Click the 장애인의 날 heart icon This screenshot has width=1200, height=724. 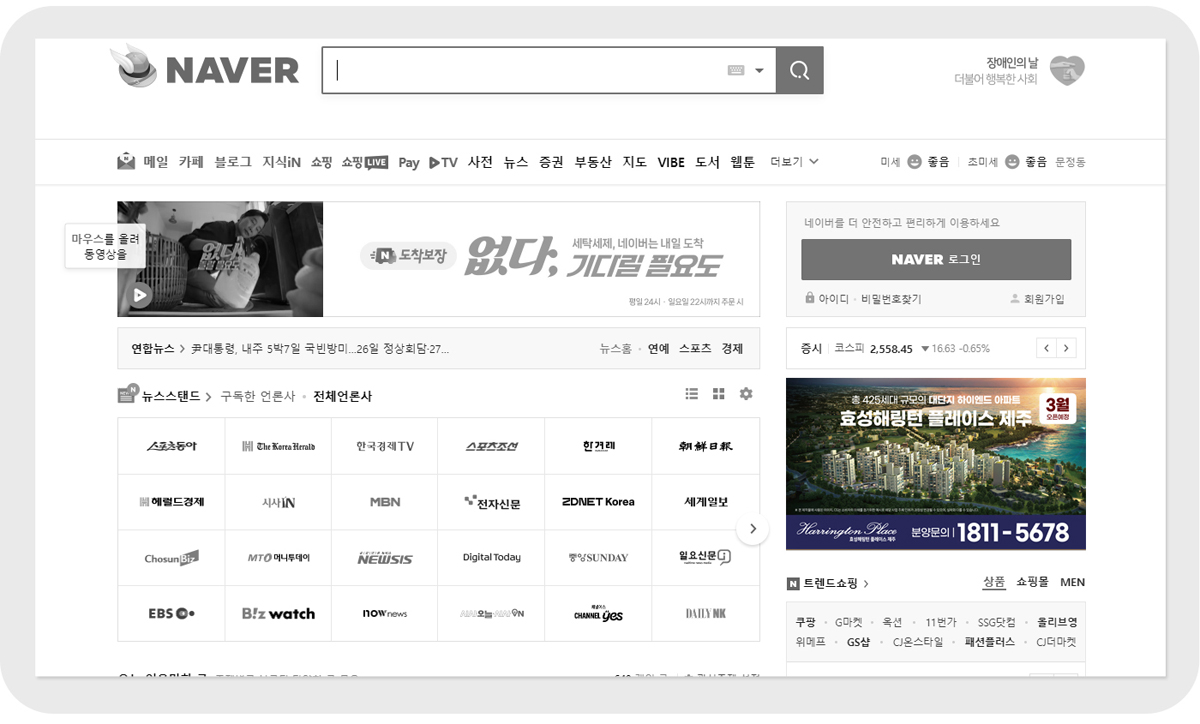tap(1067, 70)
